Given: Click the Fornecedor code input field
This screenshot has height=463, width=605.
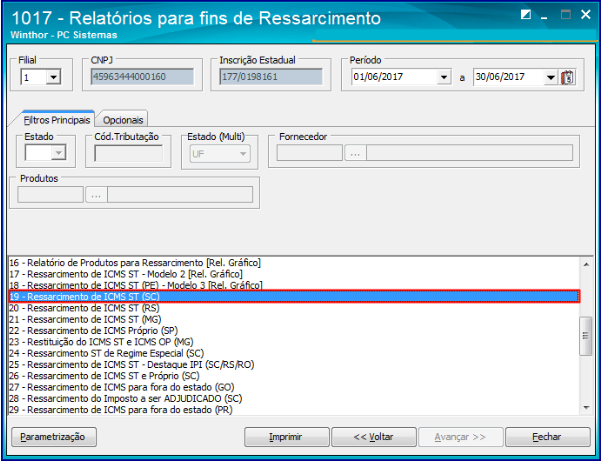Looking at the screenshot, I should [309, 153].
